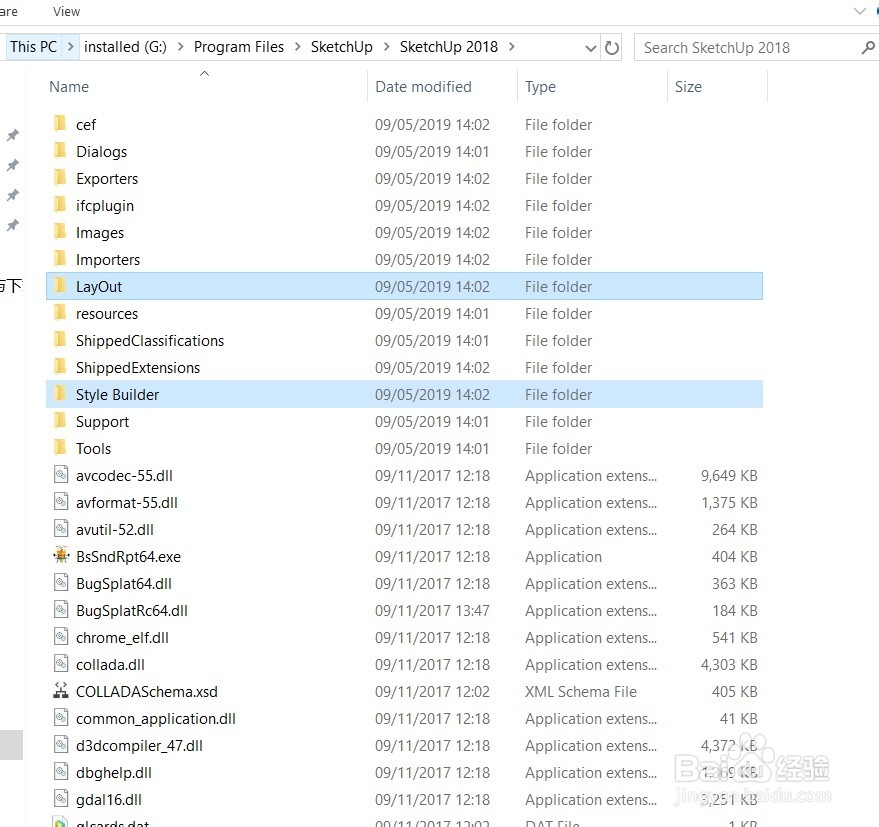Screen dimensions: 879x827
Task: Click the search magnifier icon
Action: tap(868, 48)
